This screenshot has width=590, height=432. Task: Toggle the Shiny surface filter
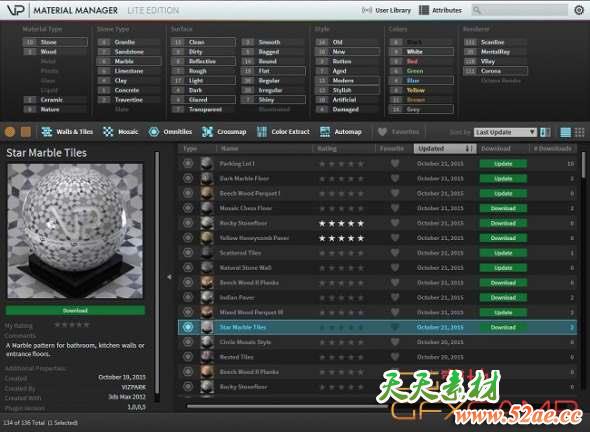tap(274, 100)
